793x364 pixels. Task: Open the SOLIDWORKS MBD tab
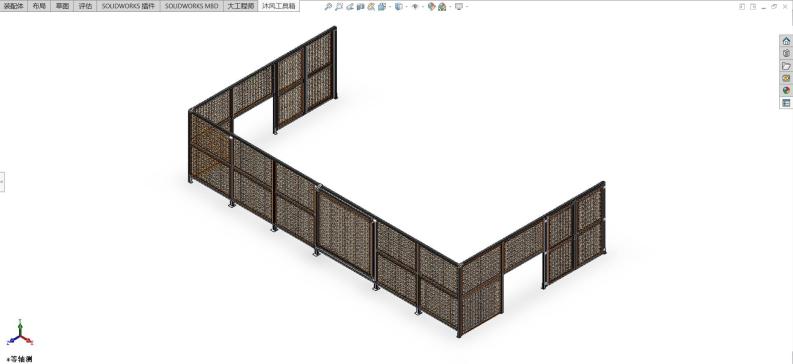(191, 6)
